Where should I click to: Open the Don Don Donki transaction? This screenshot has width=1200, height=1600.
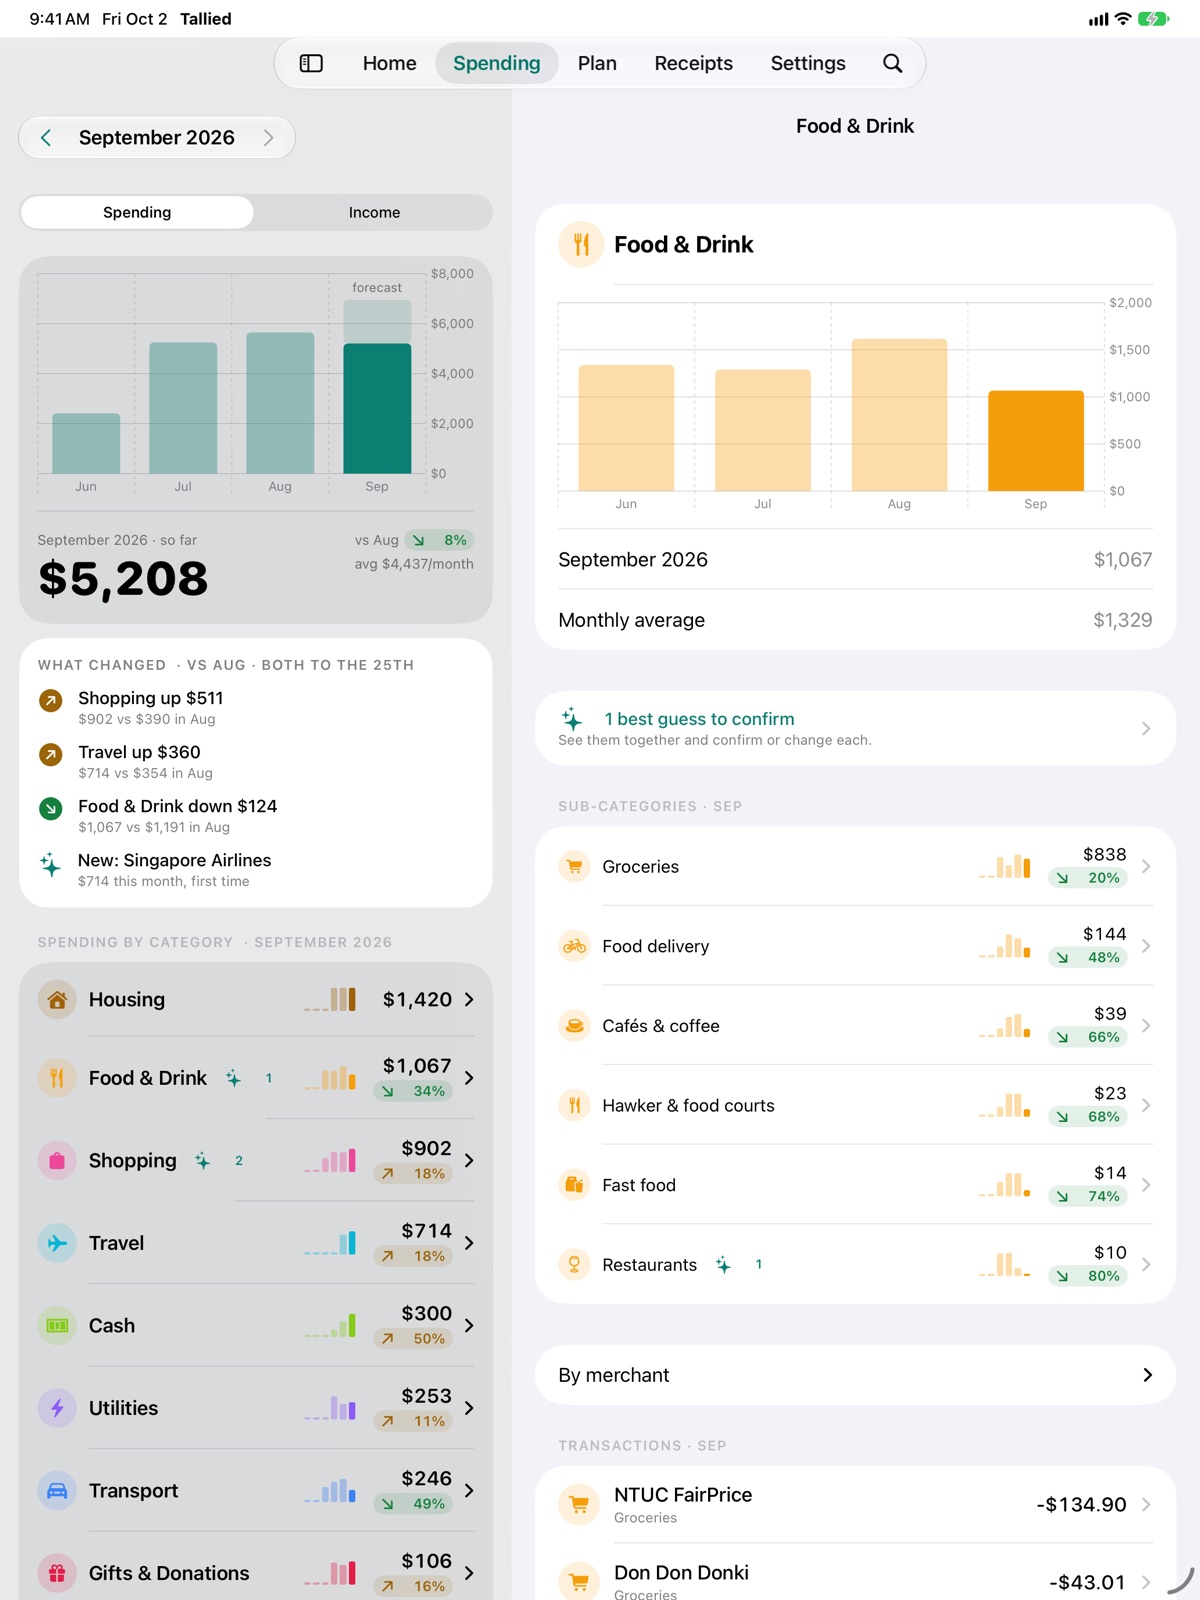pos(855,1573)
